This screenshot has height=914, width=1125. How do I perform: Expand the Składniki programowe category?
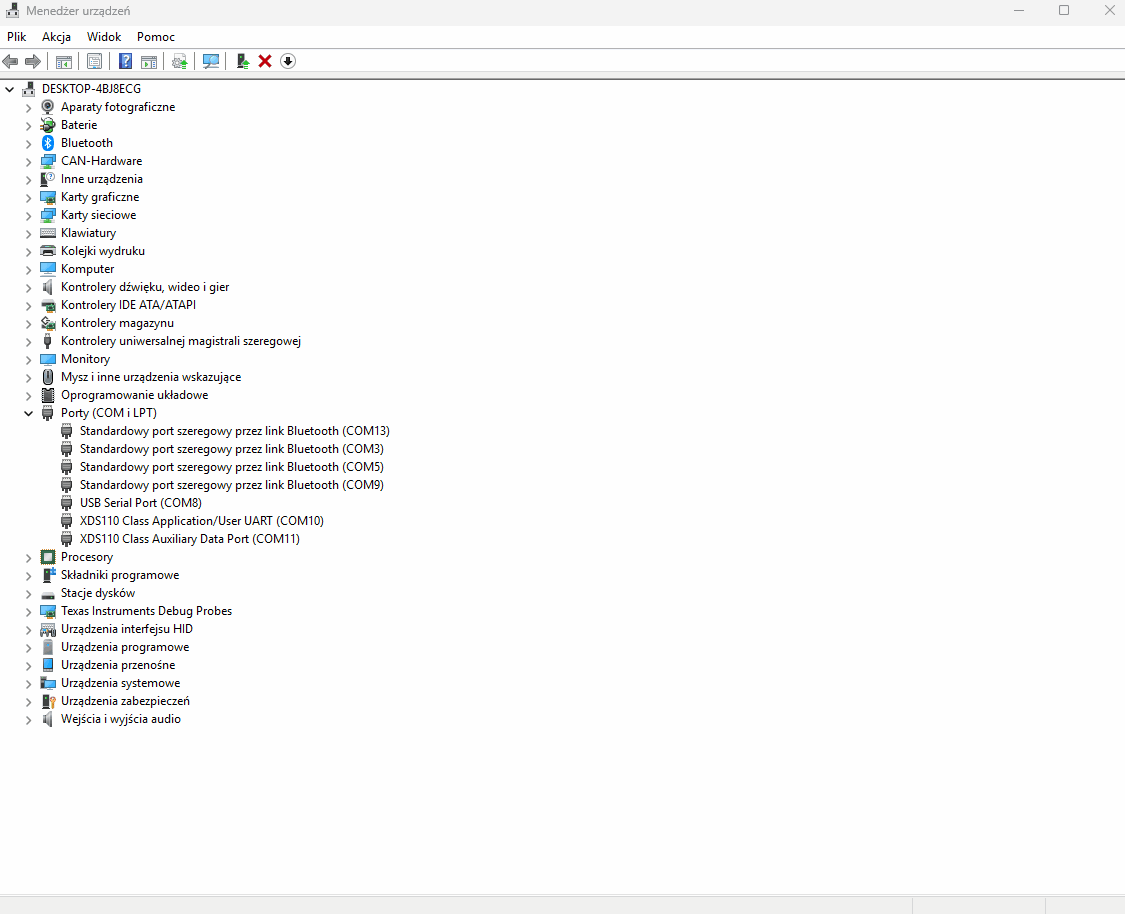coord(29,575)
